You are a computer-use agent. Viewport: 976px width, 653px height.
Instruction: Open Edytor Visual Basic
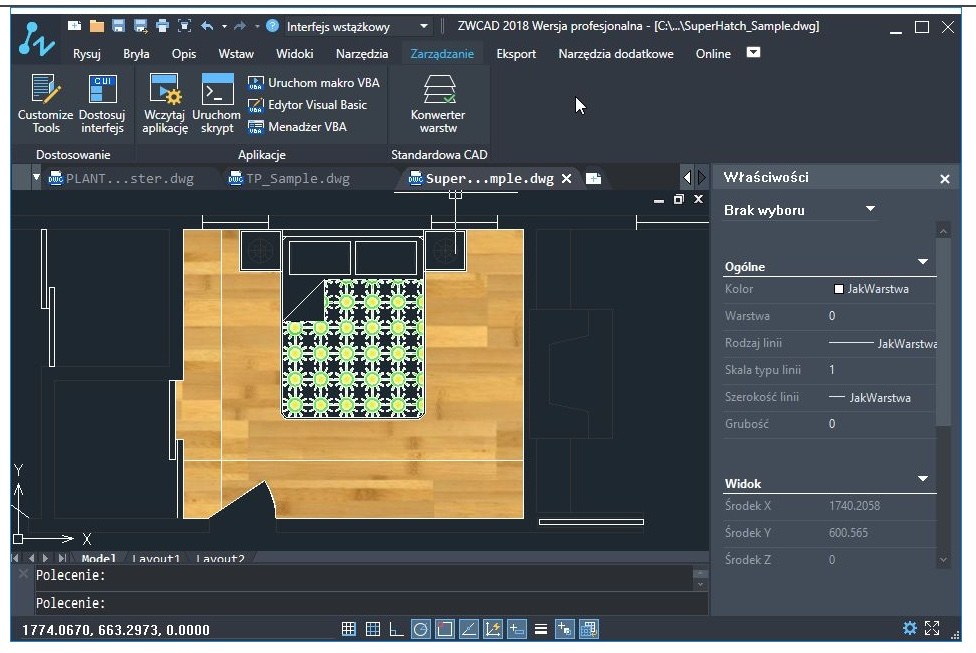pyautogui.click(x=307, y=105)
